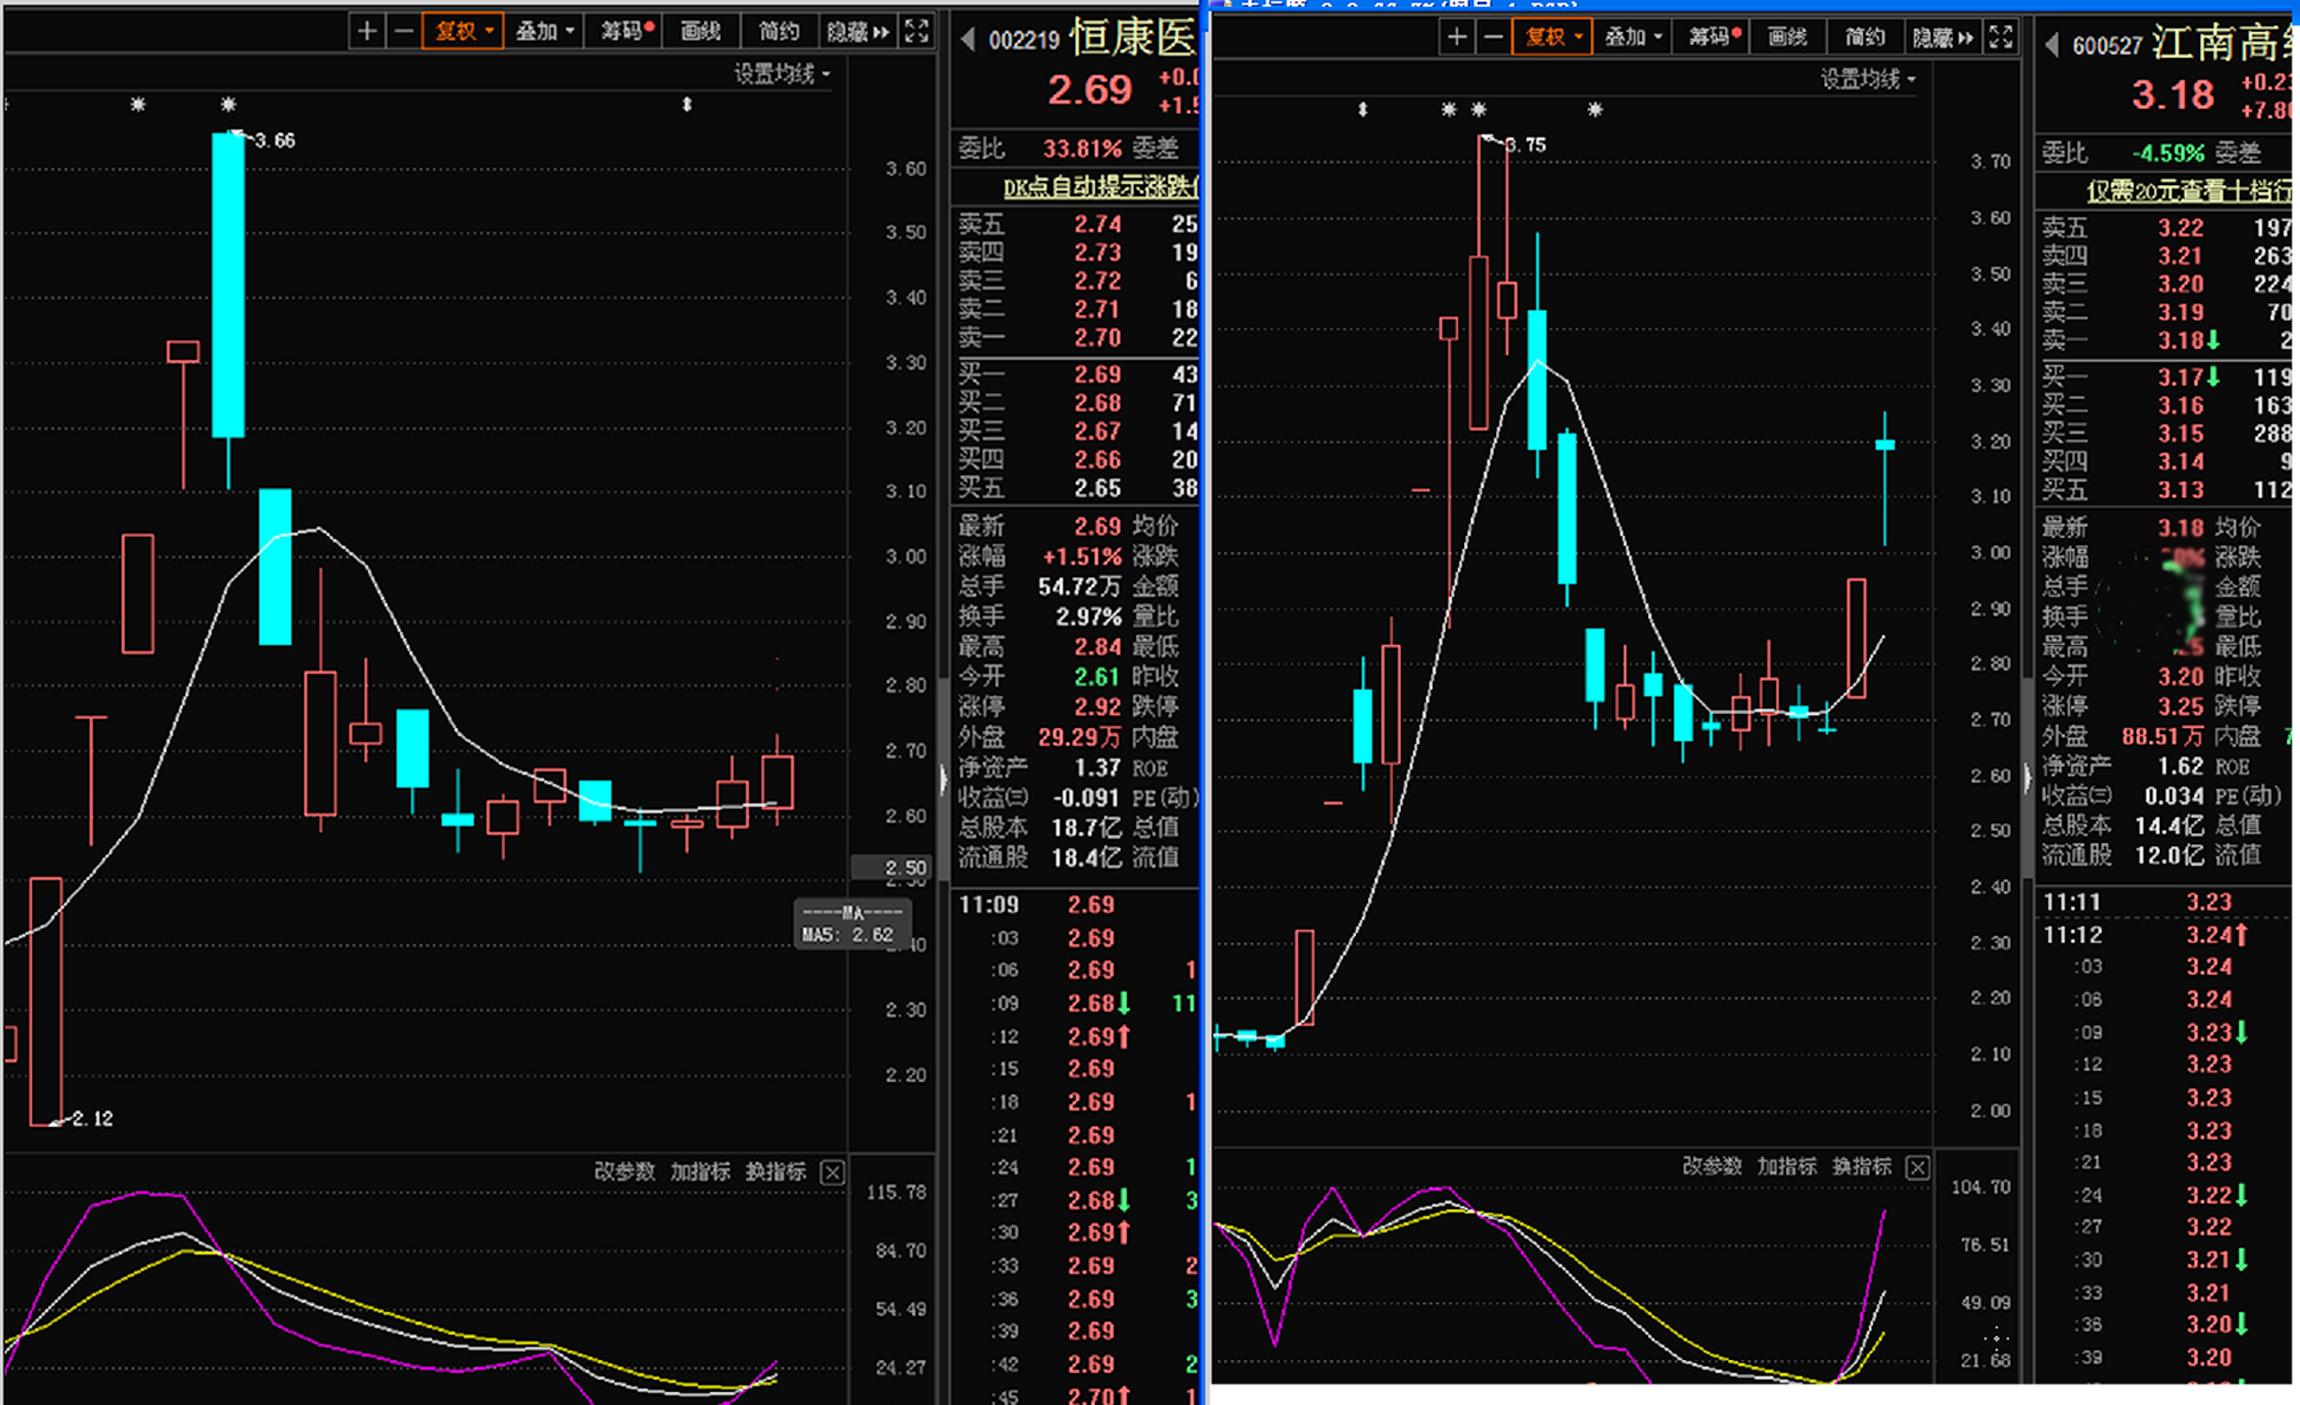The width and height of the screenshot is (2300, 1405).
Task: Select 买一 2.69 row in left order book
Action: click(x=1077, y=374)
